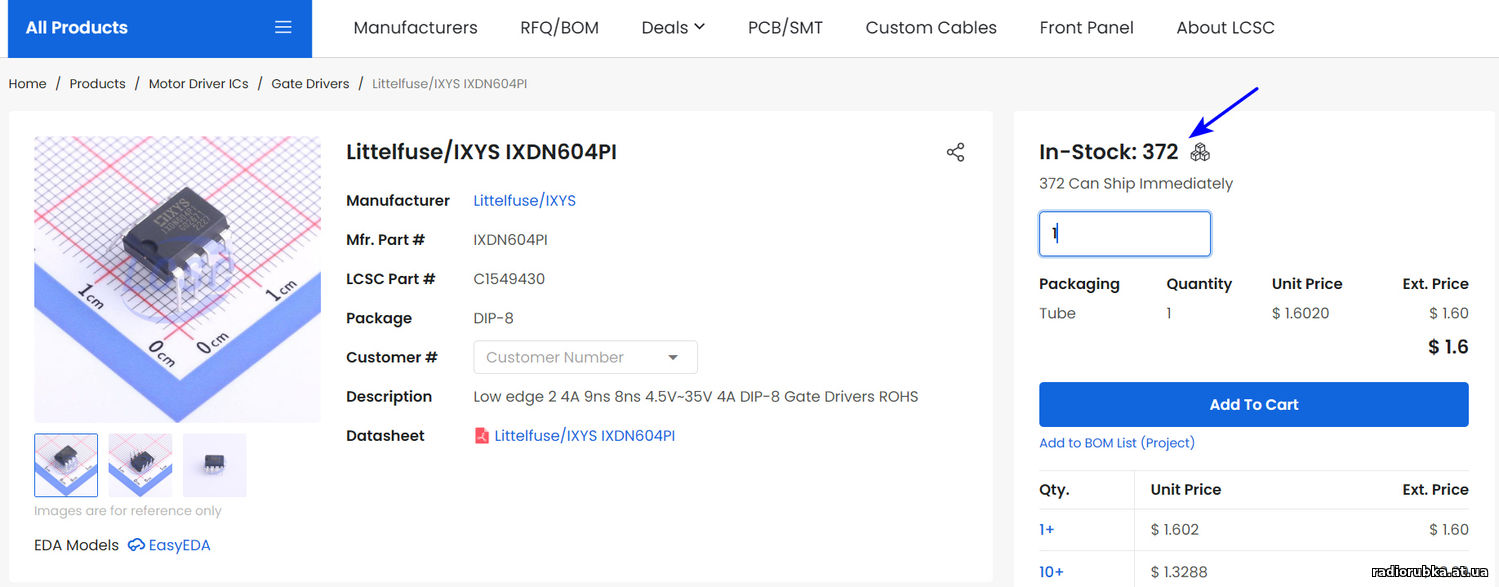The image size is (1499, 587).
Task: Open the Littelfuse/IXYS IXDN604PI datasheet link
Action: (x=584, y=436)
